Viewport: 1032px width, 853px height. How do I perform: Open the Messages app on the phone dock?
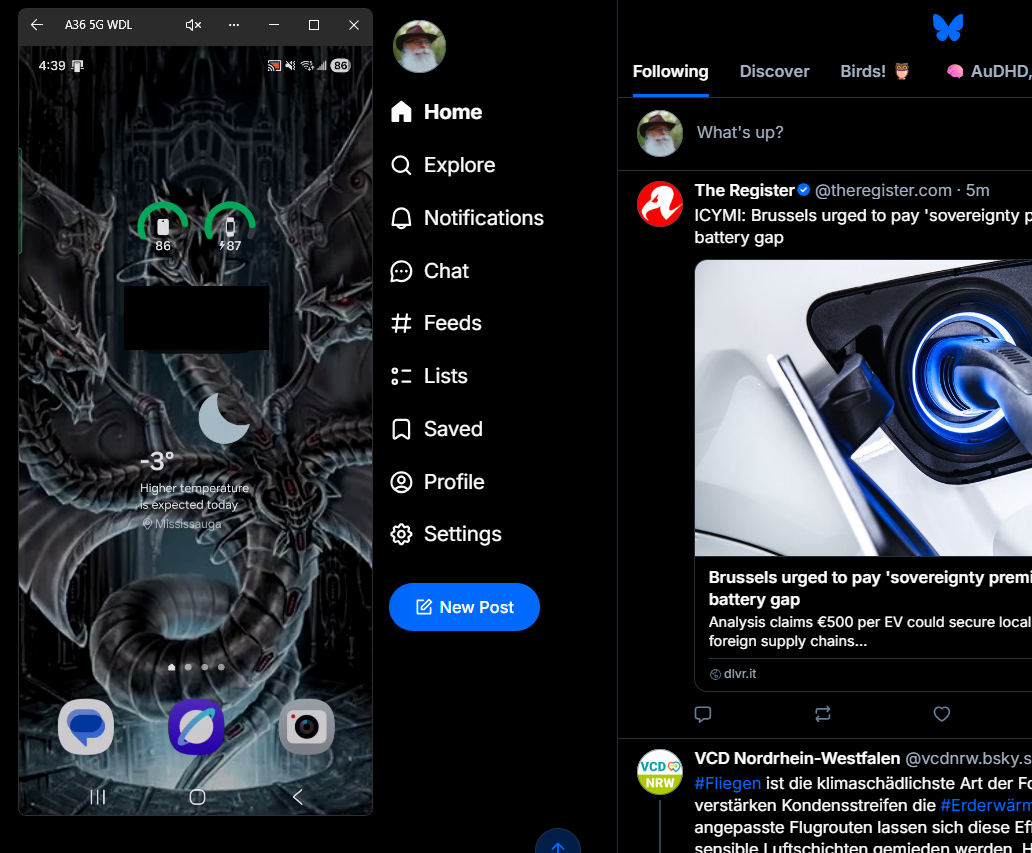click(86, 726)
